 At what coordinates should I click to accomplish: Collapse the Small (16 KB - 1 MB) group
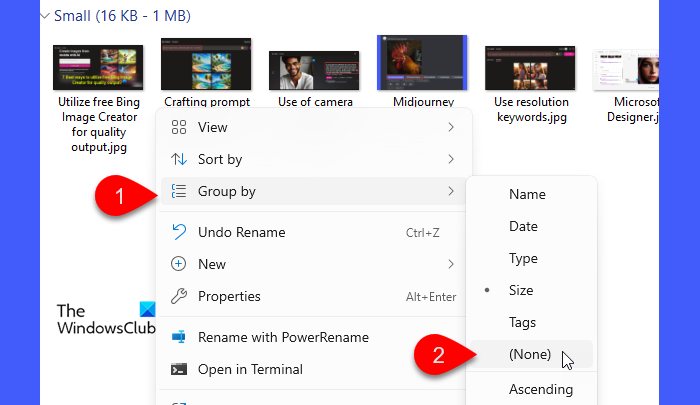tap(43, 16)
